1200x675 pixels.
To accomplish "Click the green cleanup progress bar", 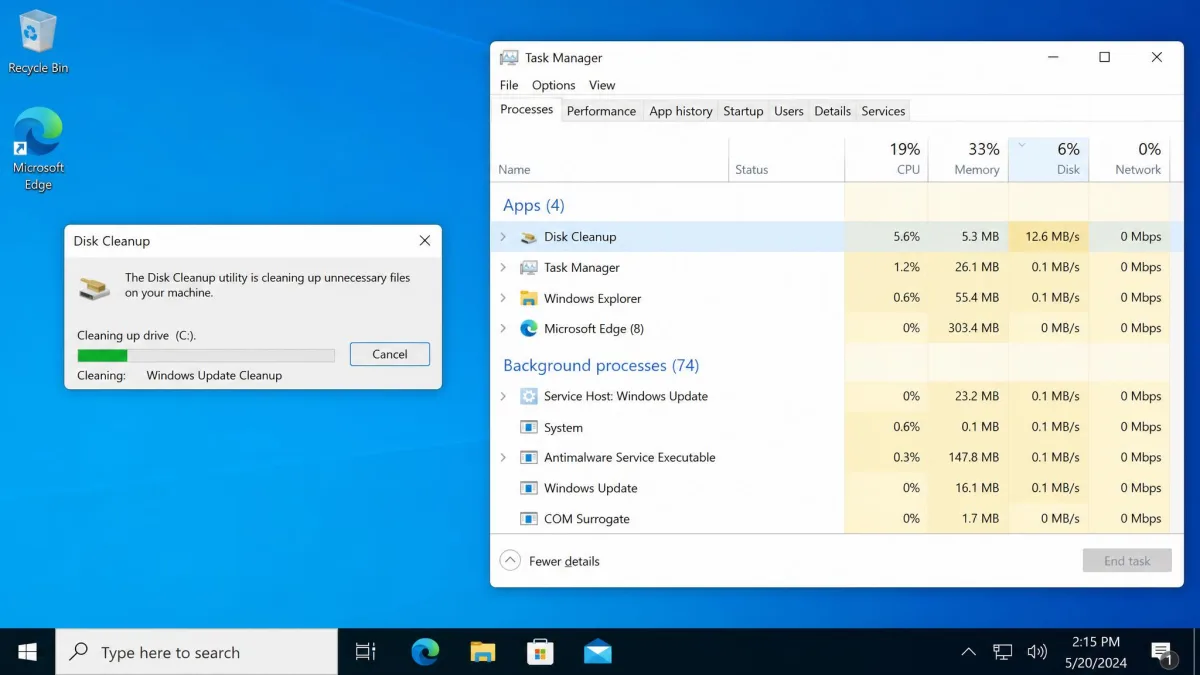I will (x=206, y=355).
